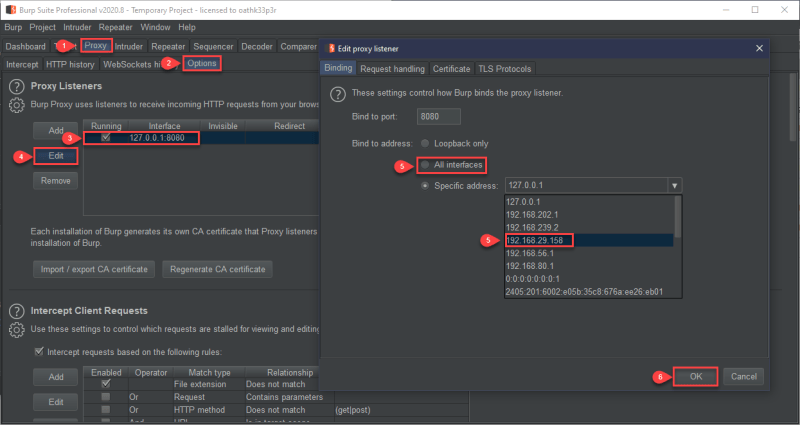Click the Burp Suite logo in the title bar
The image size is (800, 425).
[x=11, y=10]
